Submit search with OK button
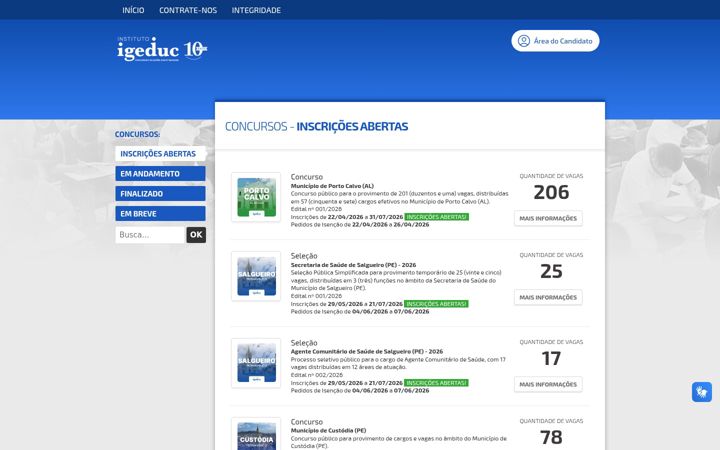Image resolution: width=720 pixels, height=450 pixels. (x=196, y=235)
